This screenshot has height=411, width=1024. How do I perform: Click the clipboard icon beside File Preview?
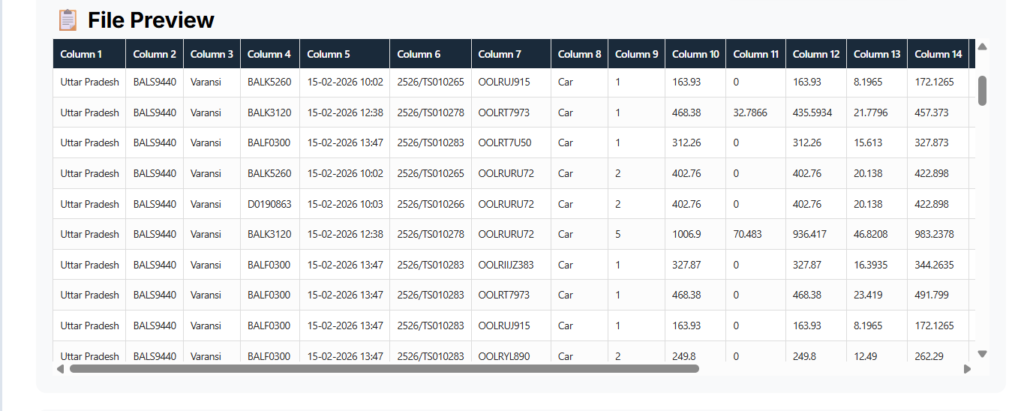(67, 20)
